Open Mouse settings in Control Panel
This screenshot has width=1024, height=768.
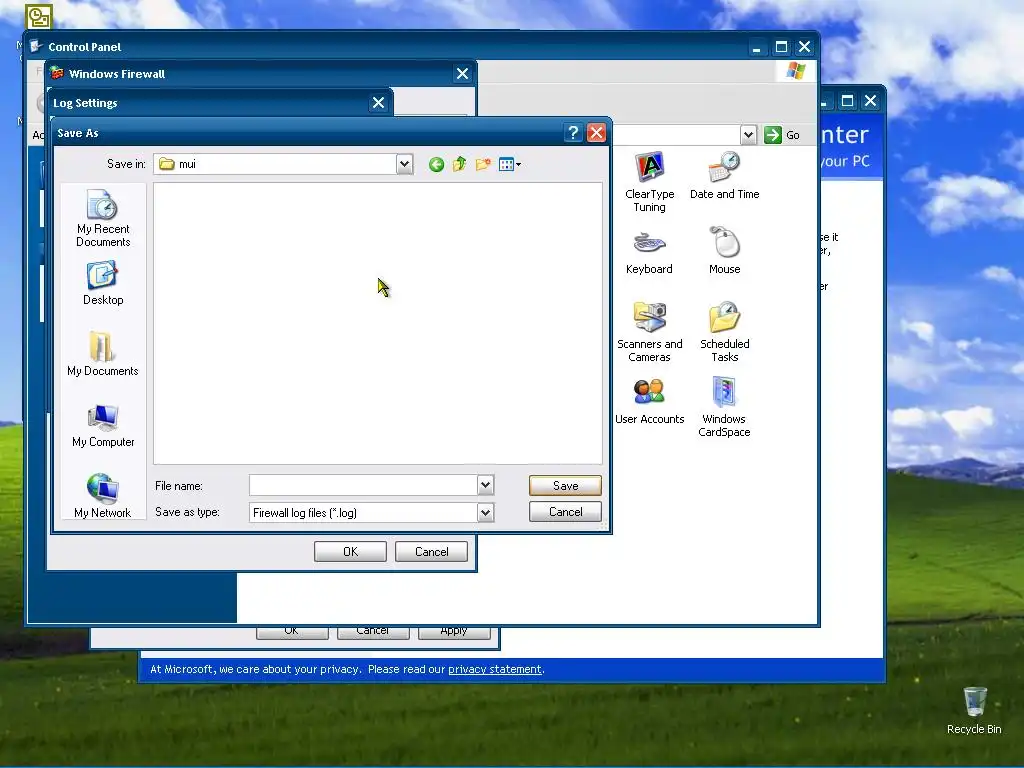tap(724, 251)
